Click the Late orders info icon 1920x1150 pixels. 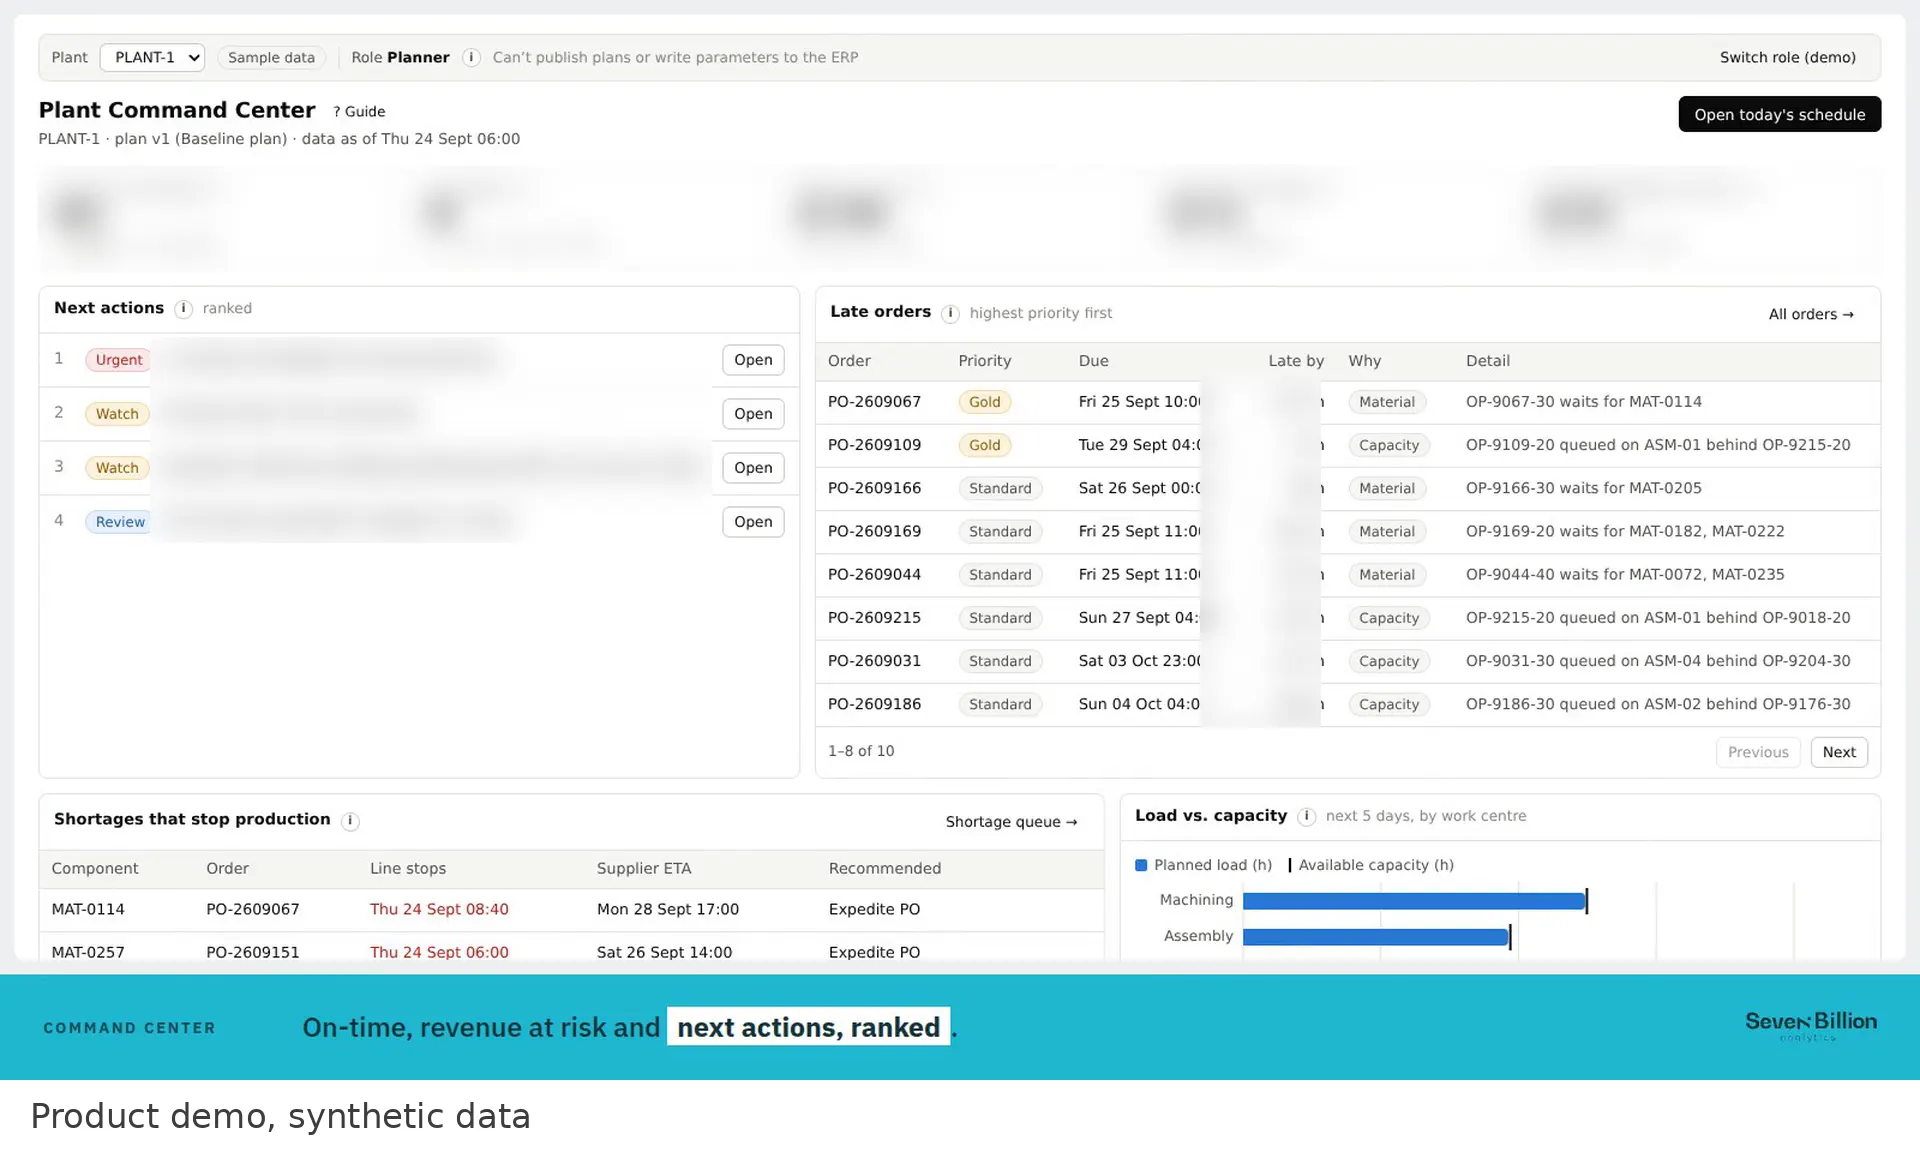(x=950, y=313)
